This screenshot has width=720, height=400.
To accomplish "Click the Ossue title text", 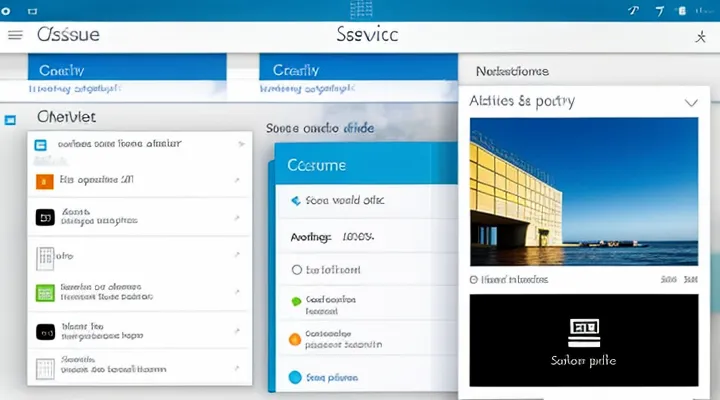I will point(68,35).
